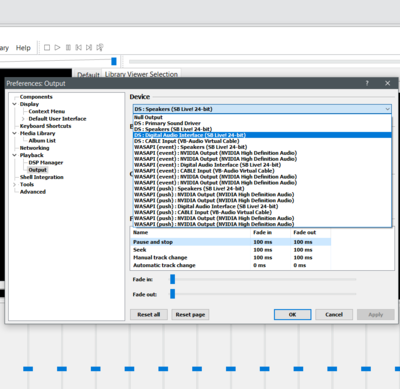Expand the Tools tree node
The image size is (400, 389).
[15, 184]
